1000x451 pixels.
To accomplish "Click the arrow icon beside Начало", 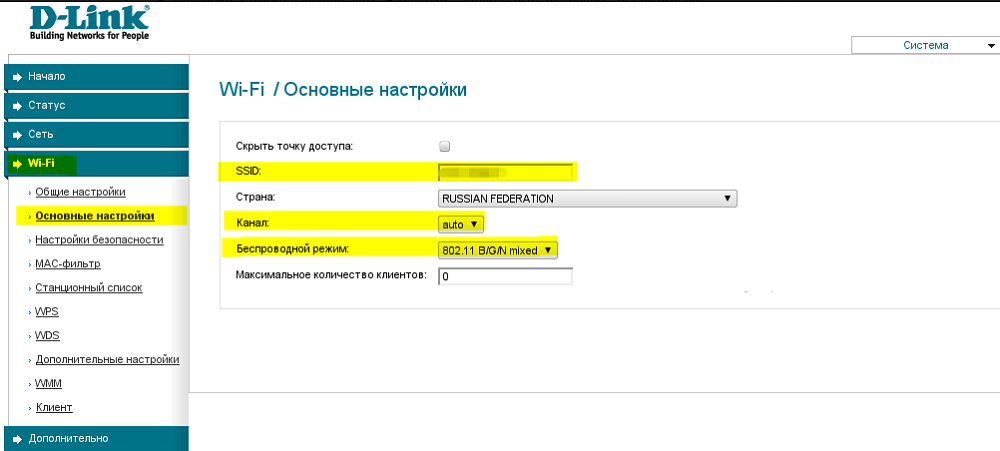I will (18, 77).
